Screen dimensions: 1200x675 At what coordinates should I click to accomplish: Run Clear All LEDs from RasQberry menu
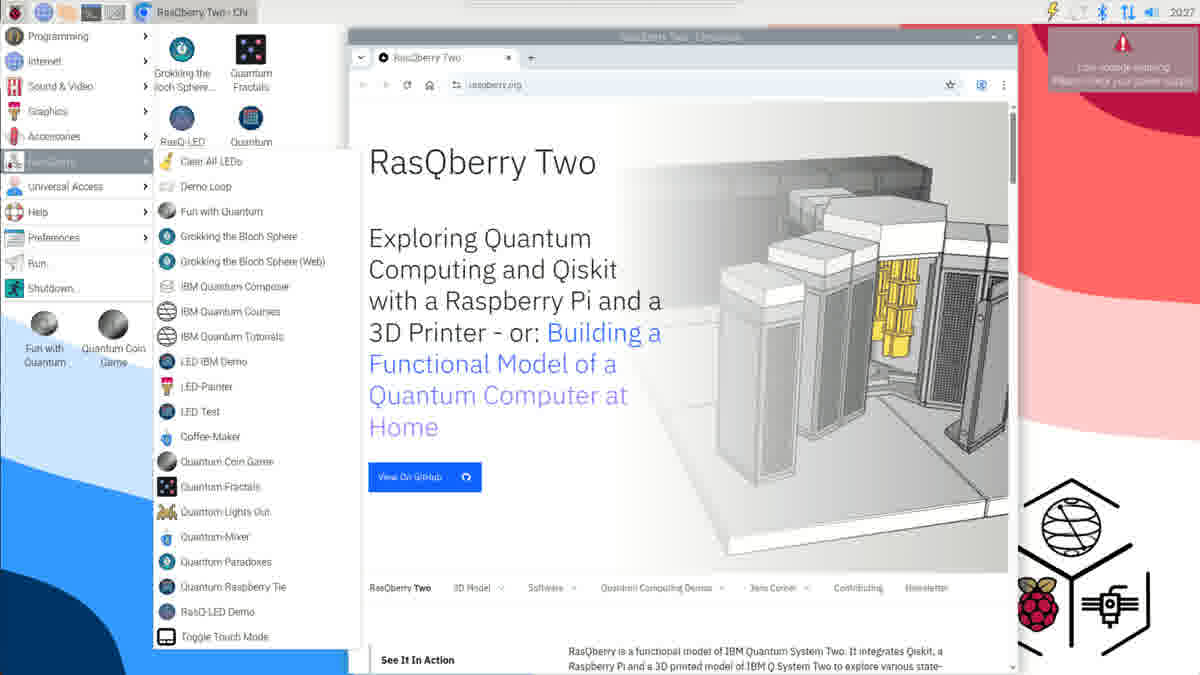257,161
